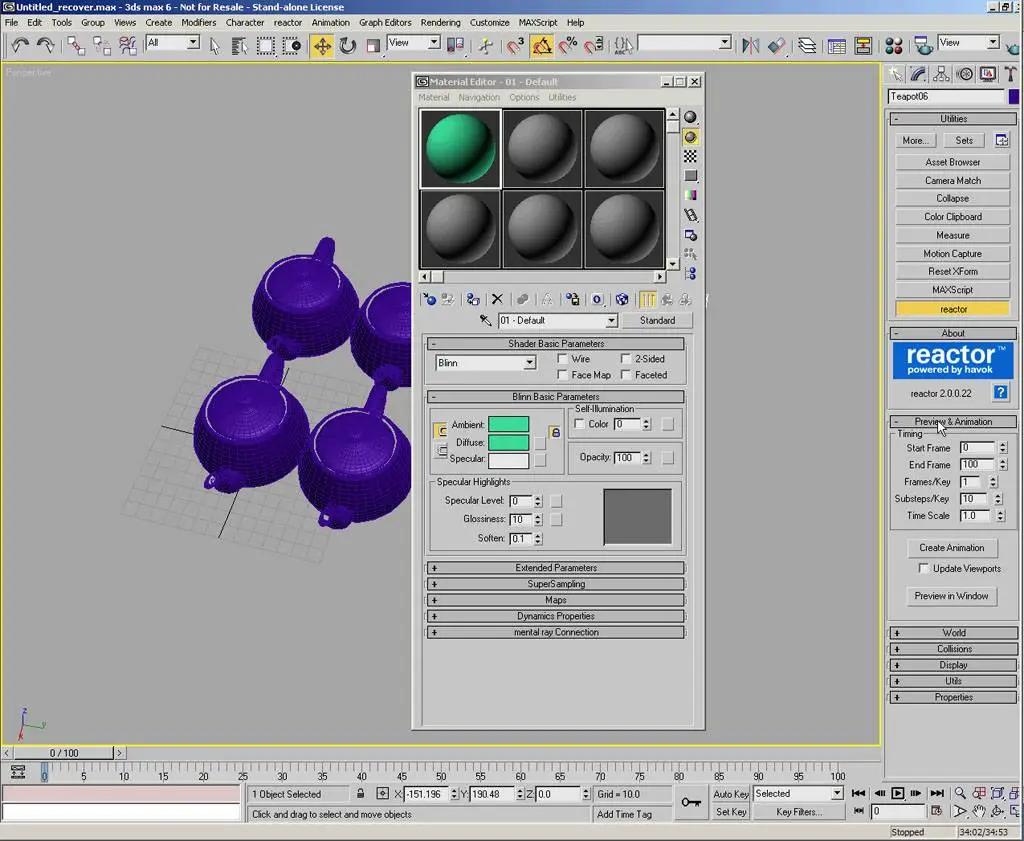This screenshot has width=1024, height=841.
Task: Click the Play Animation button
Action: (898, 793)
